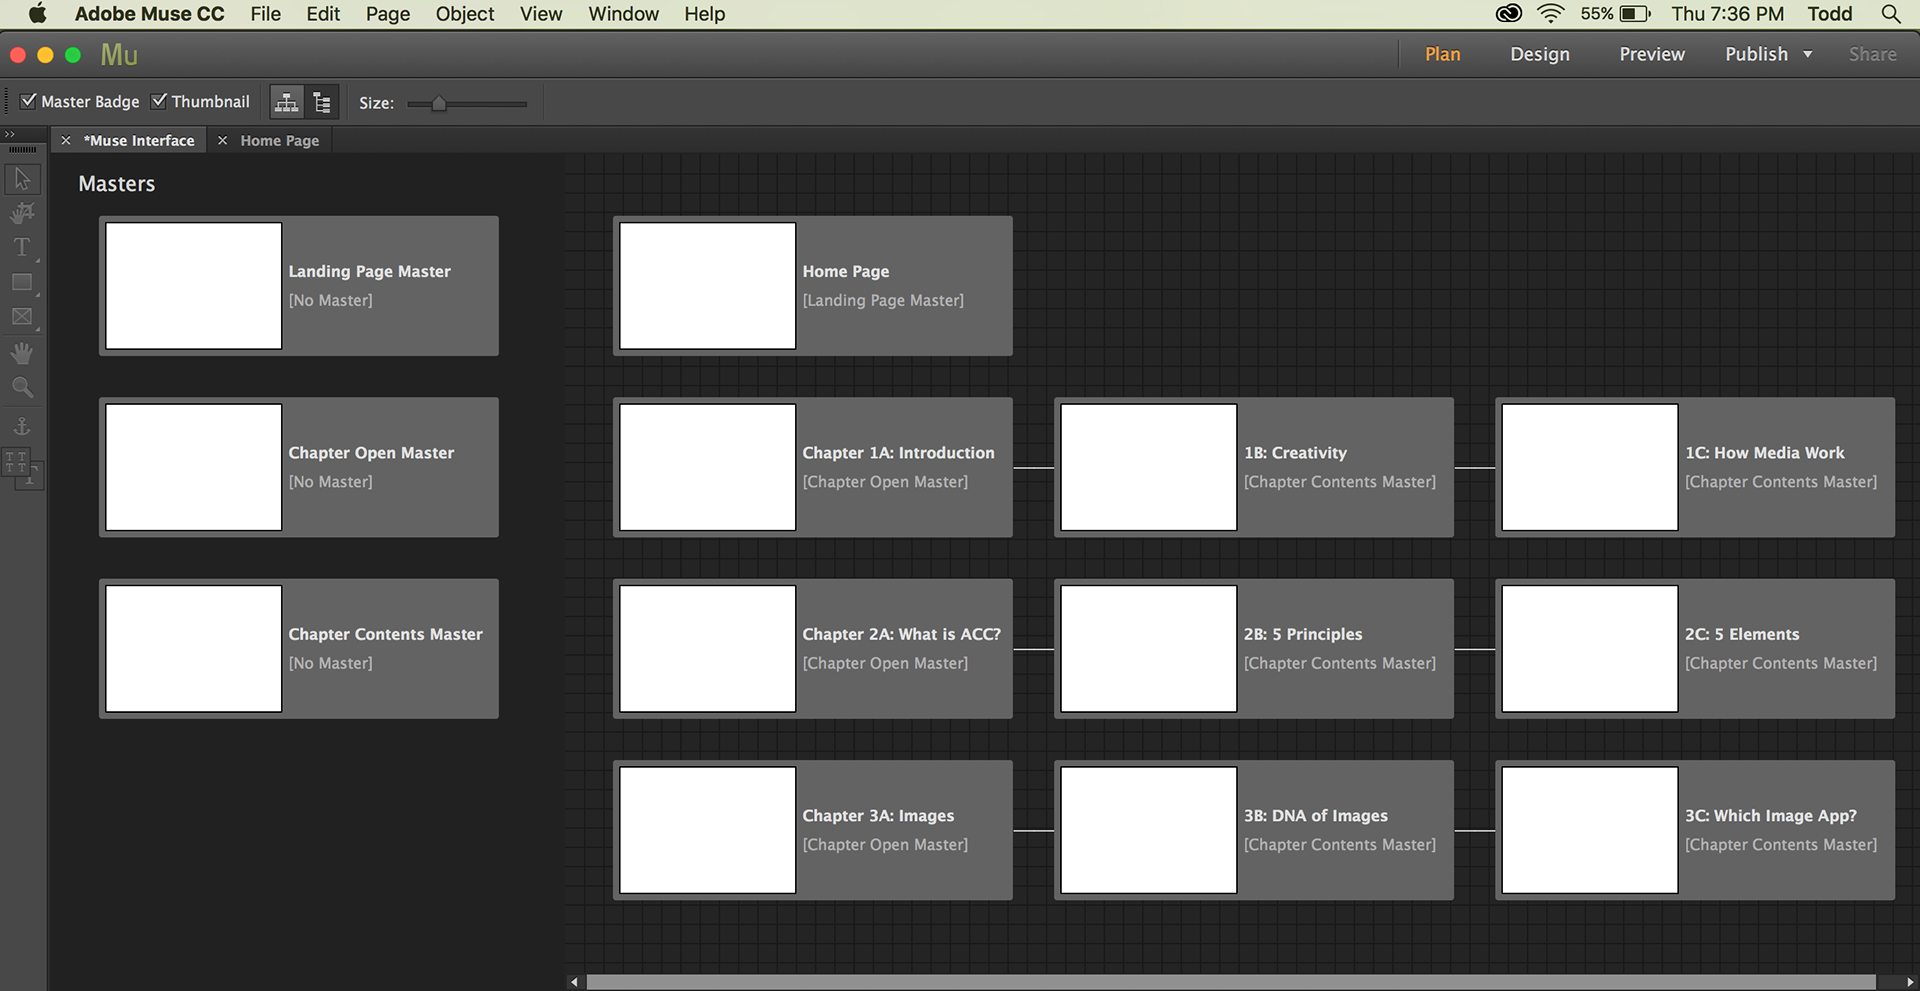Viewport: 1920px width, 991px height.
Task: Click the horizontal scrollbar thumb
Action: click(1231, 982)
